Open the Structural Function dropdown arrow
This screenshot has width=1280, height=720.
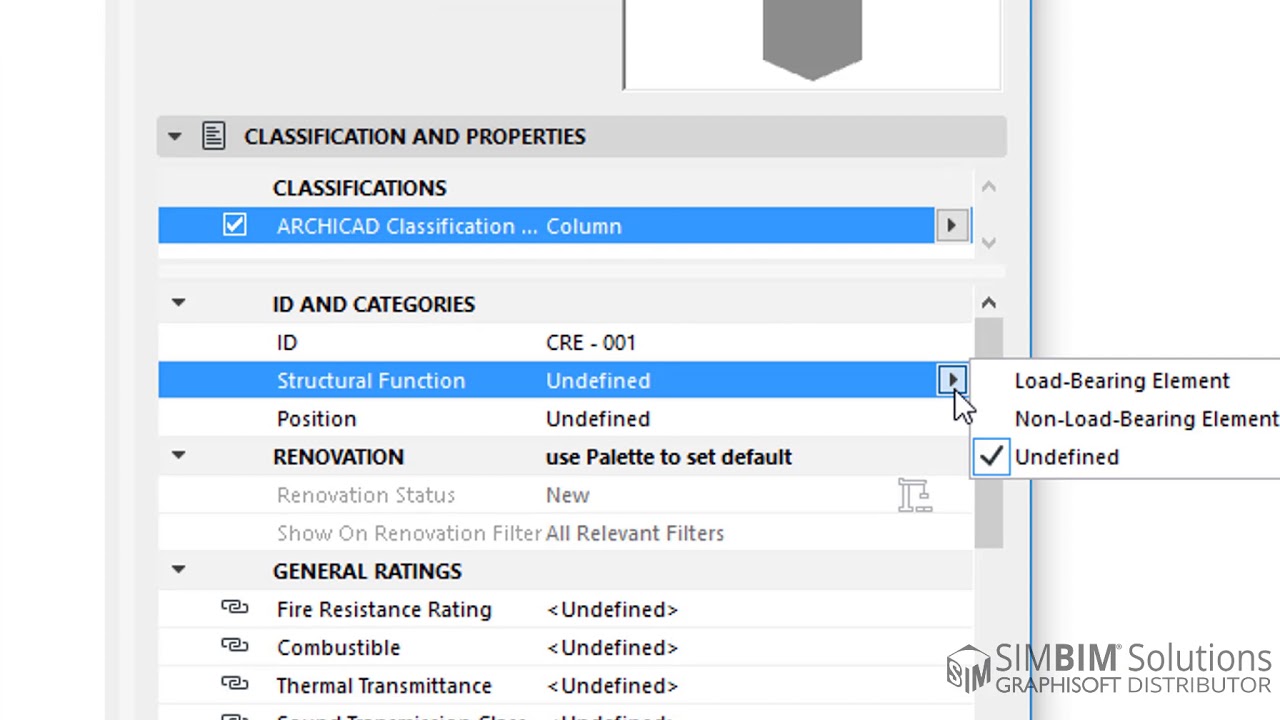tap(951, 380)
